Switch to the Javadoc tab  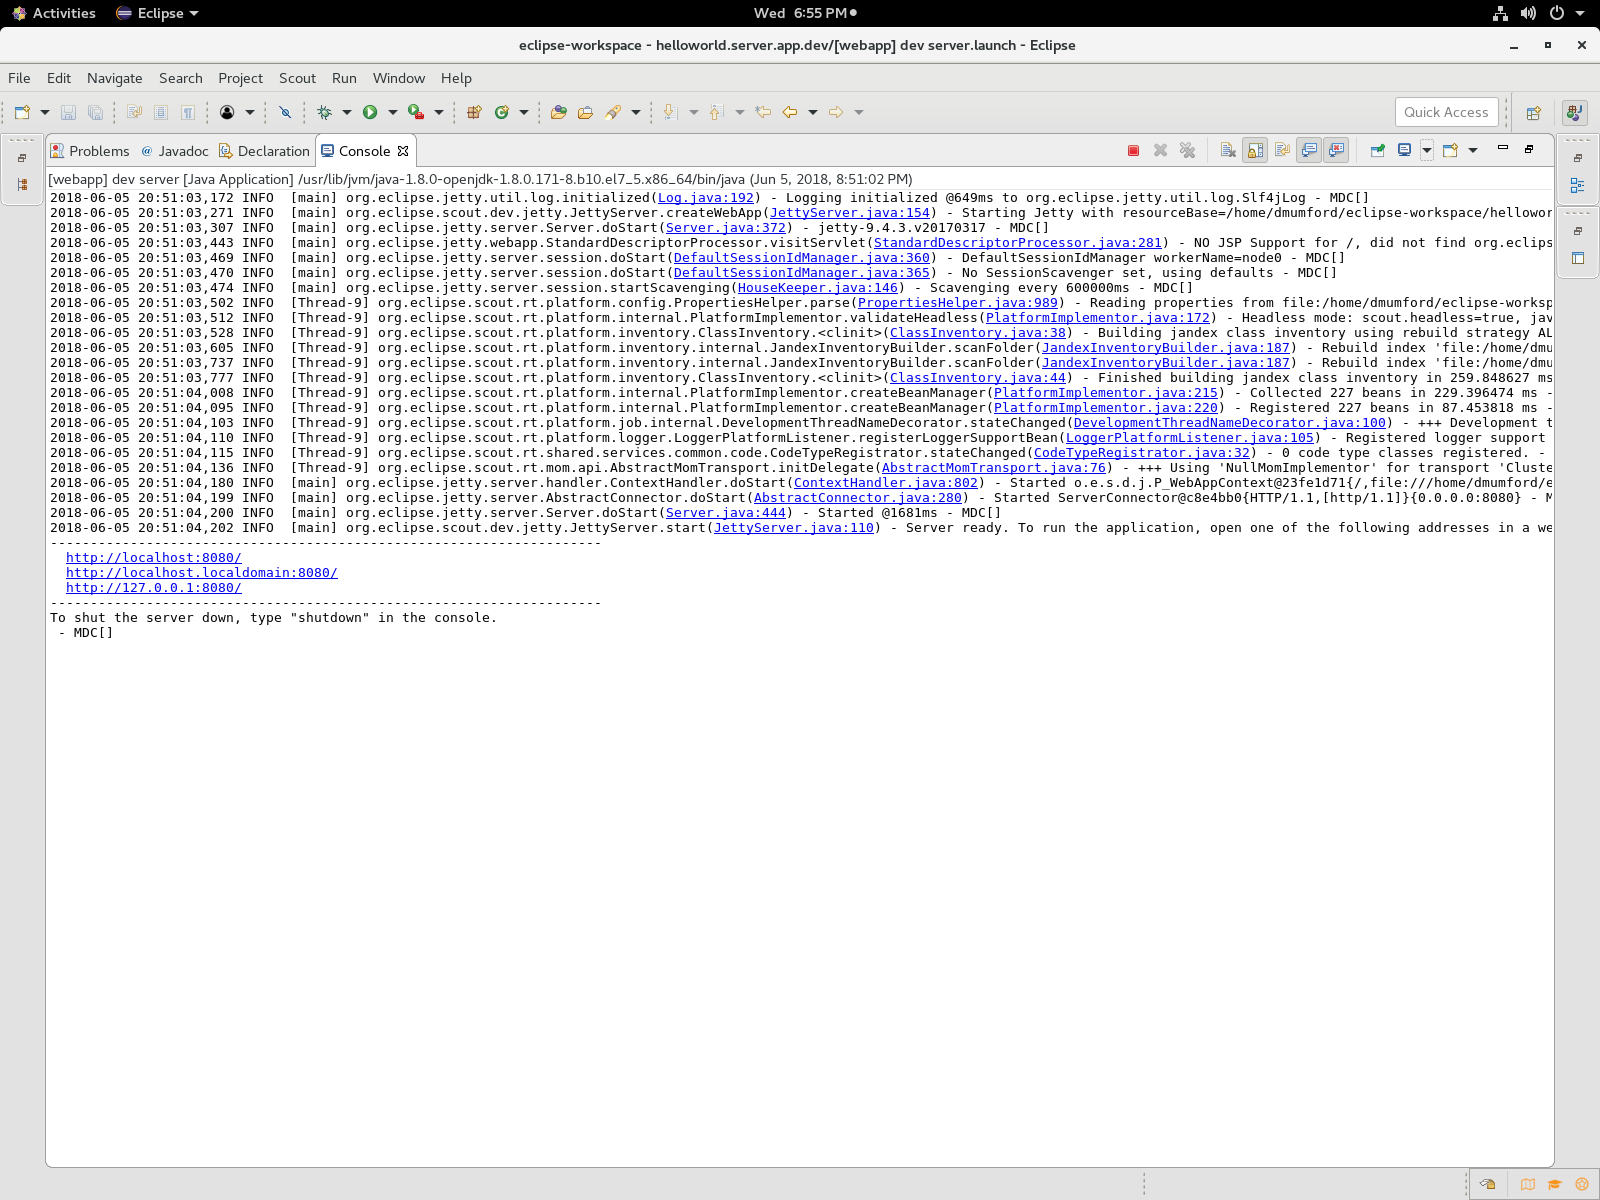(174, 151)
